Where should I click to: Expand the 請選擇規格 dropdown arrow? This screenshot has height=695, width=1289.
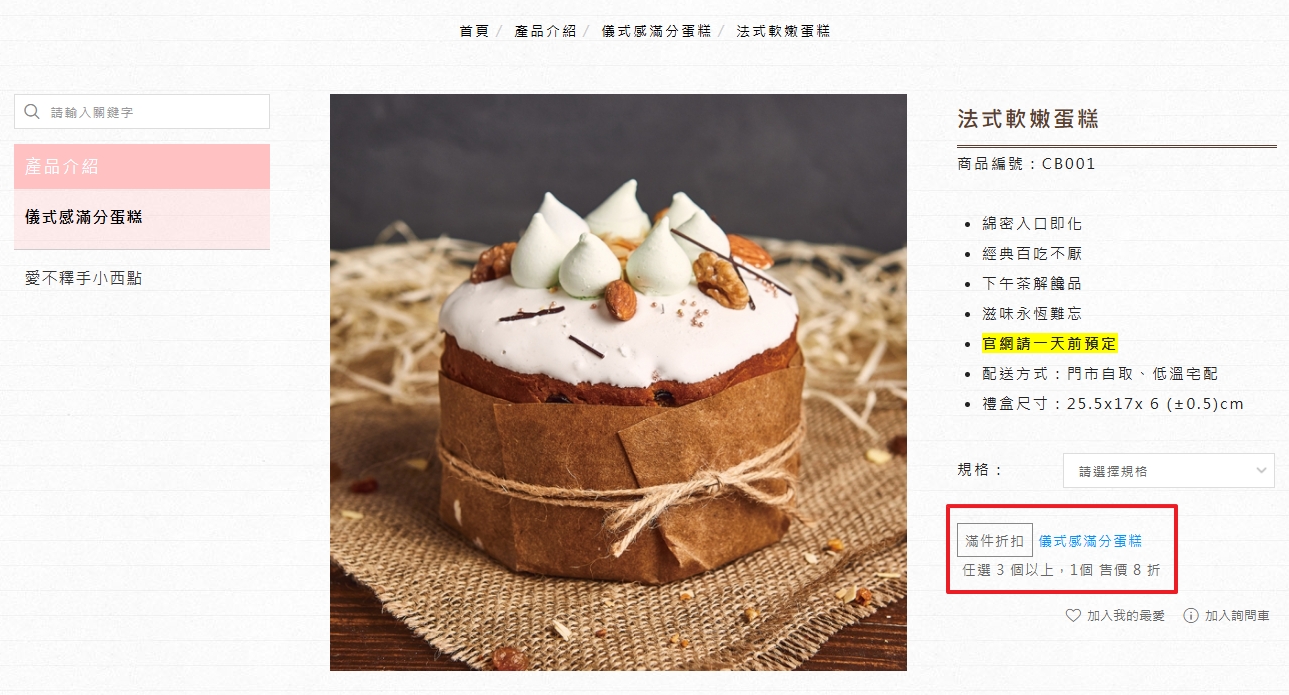click(x=1261, y=470)
